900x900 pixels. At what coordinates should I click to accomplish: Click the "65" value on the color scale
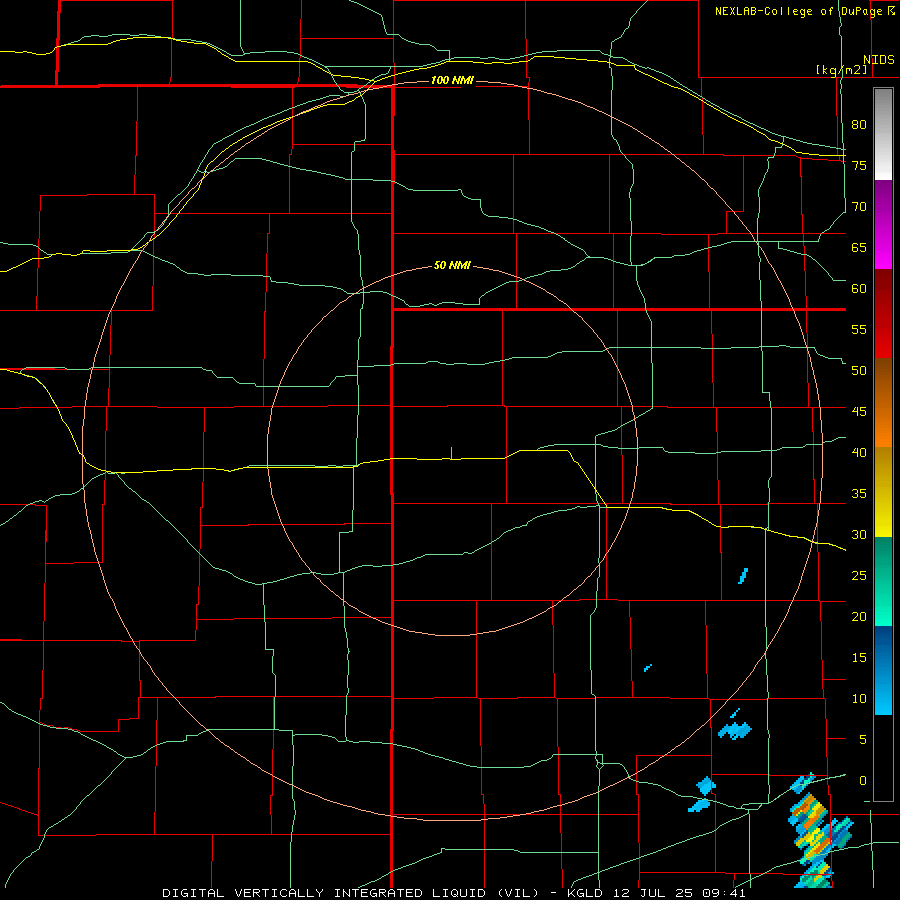coord(859,247)
